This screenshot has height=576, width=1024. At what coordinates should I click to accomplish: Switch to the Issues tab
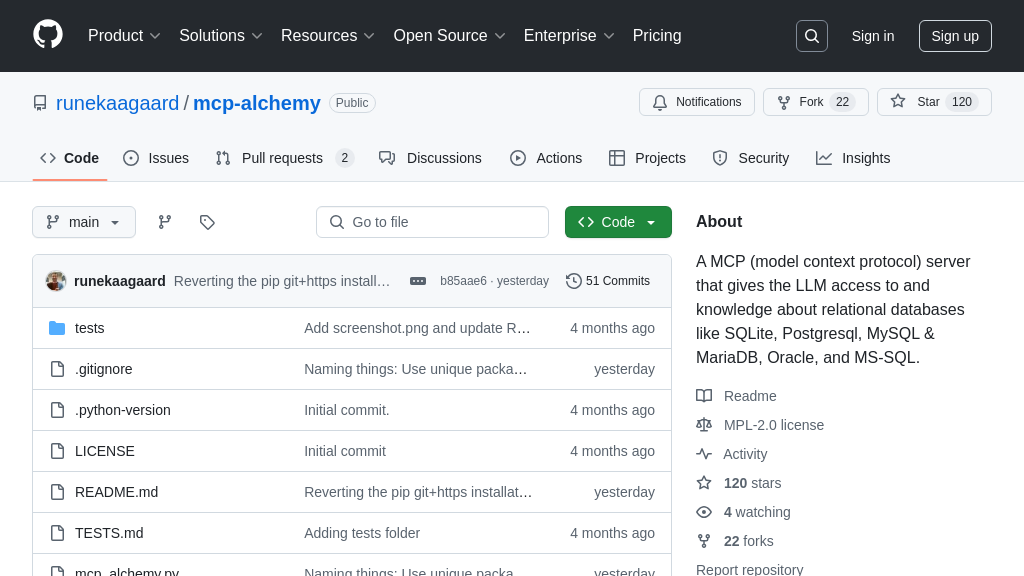[156, 158]
